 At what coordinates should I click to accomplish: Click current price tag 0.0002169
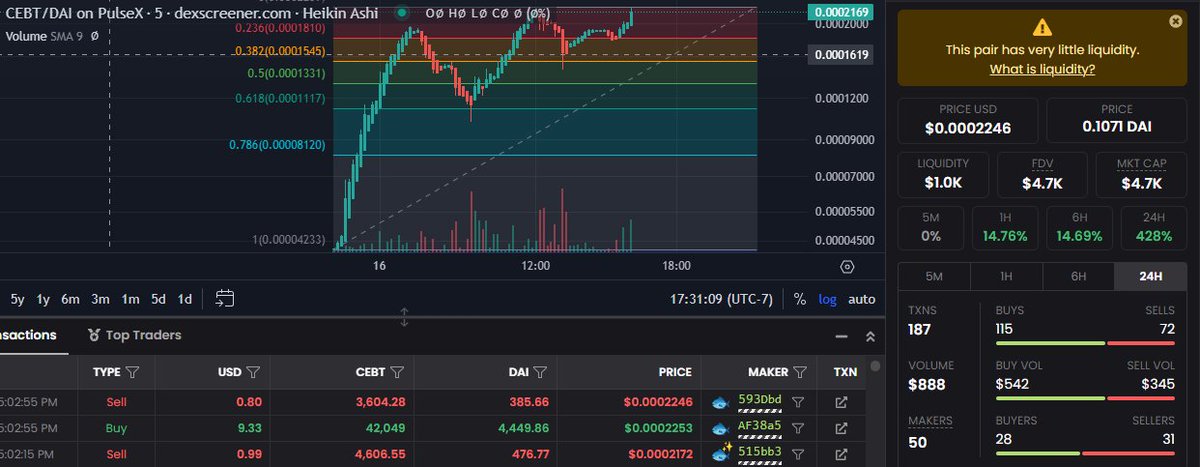click(x=842, y=11)
